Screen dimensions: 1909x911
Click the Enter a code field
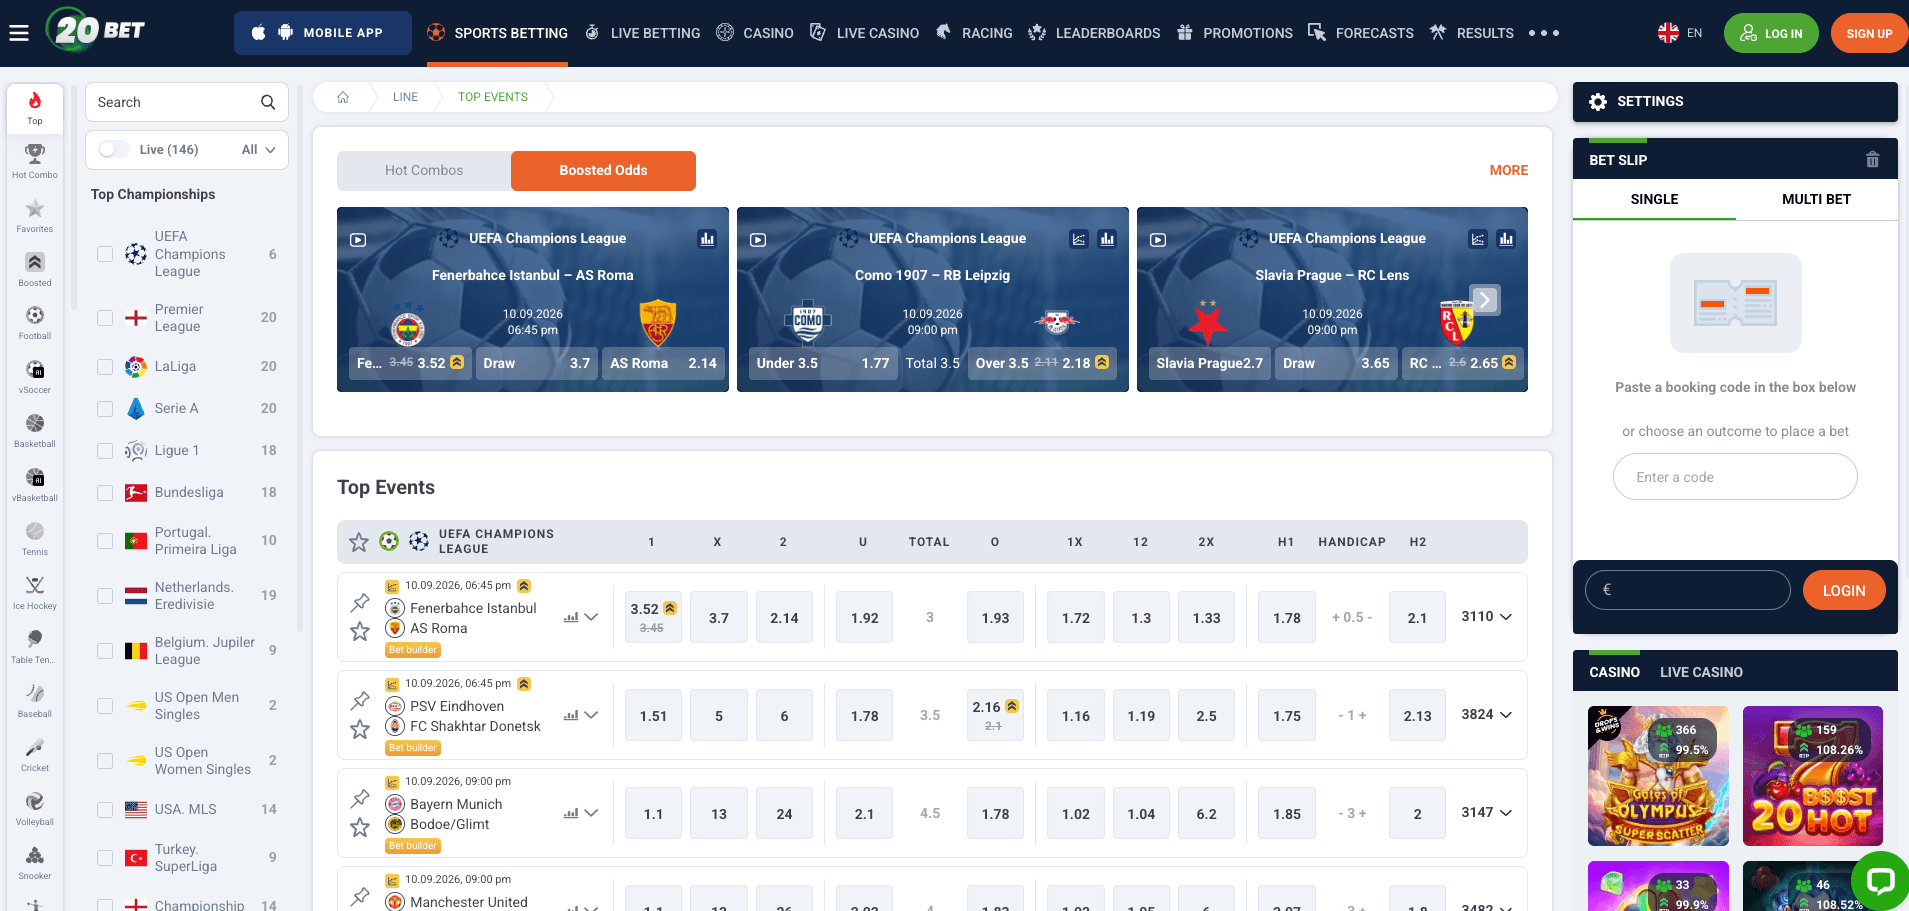(x=1735, y=477)
